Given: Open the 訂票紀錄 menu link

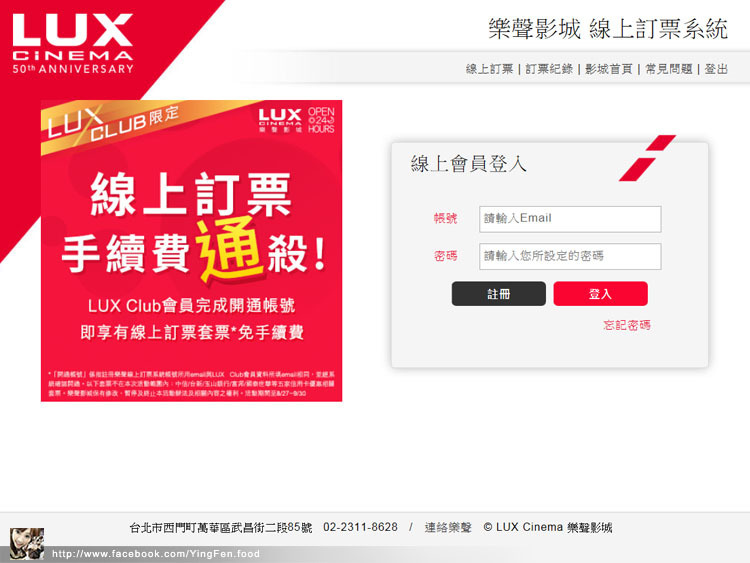Looking at the screenshot, I should click(x=549, y=69).
